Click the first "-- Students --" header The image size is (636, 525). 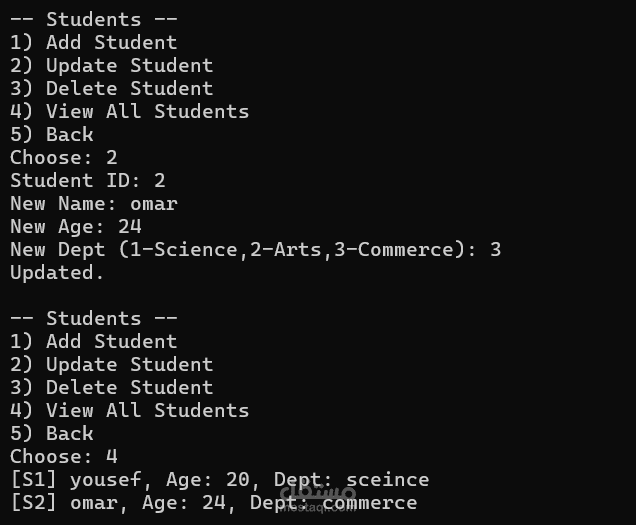coord(76,19)
